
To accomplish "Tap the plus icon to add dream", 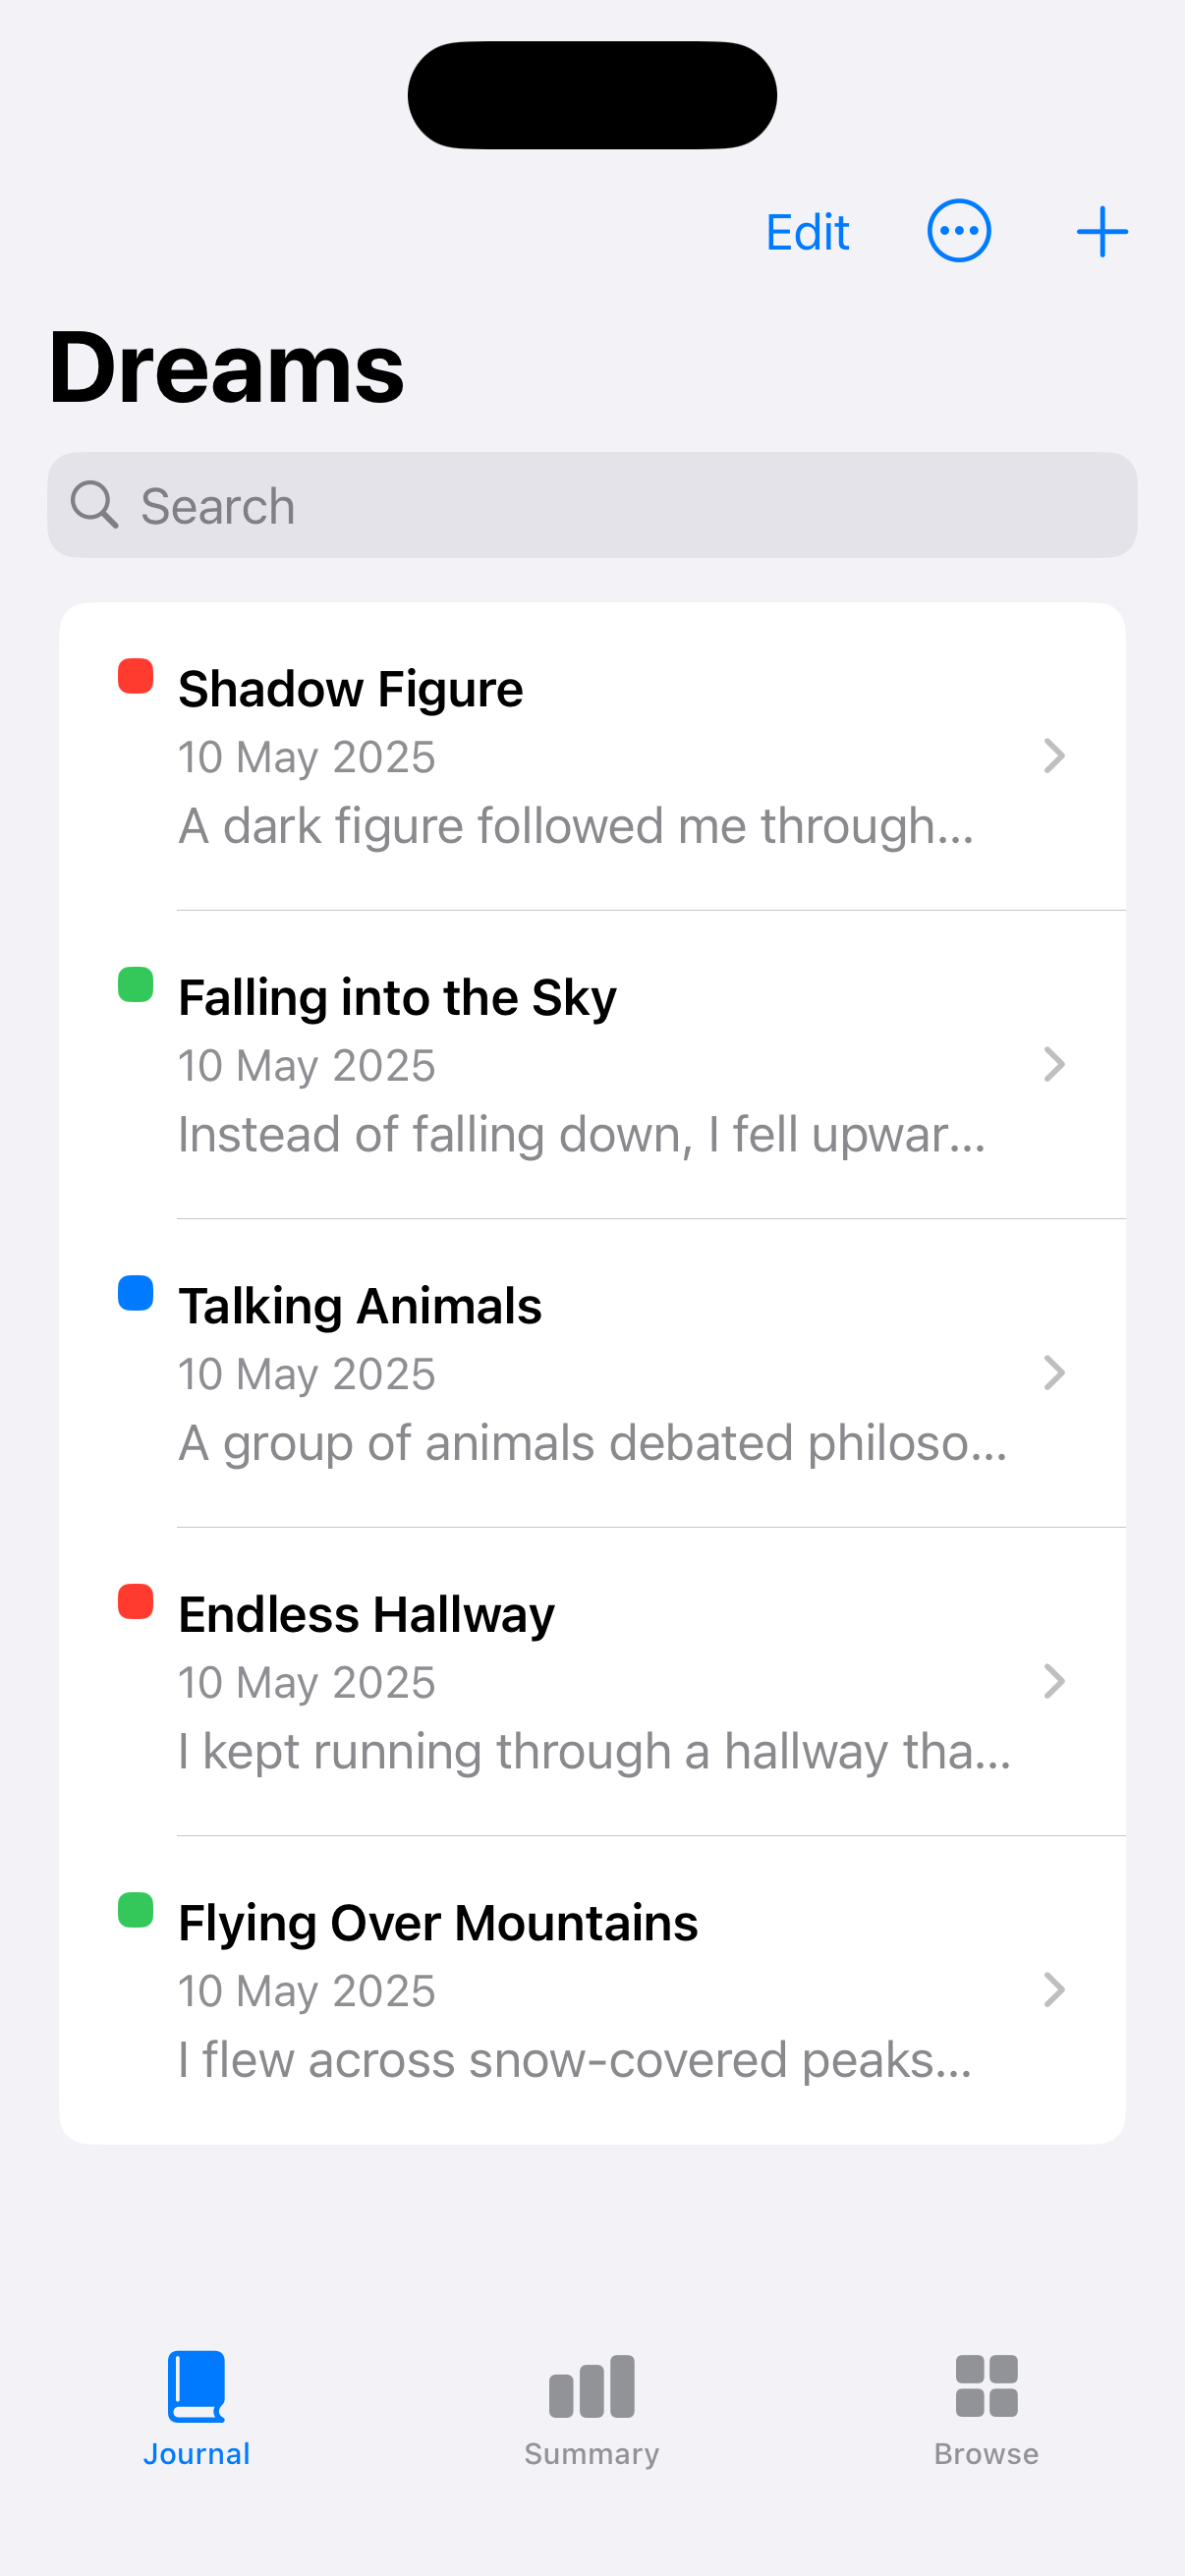I will (1101, 232).
